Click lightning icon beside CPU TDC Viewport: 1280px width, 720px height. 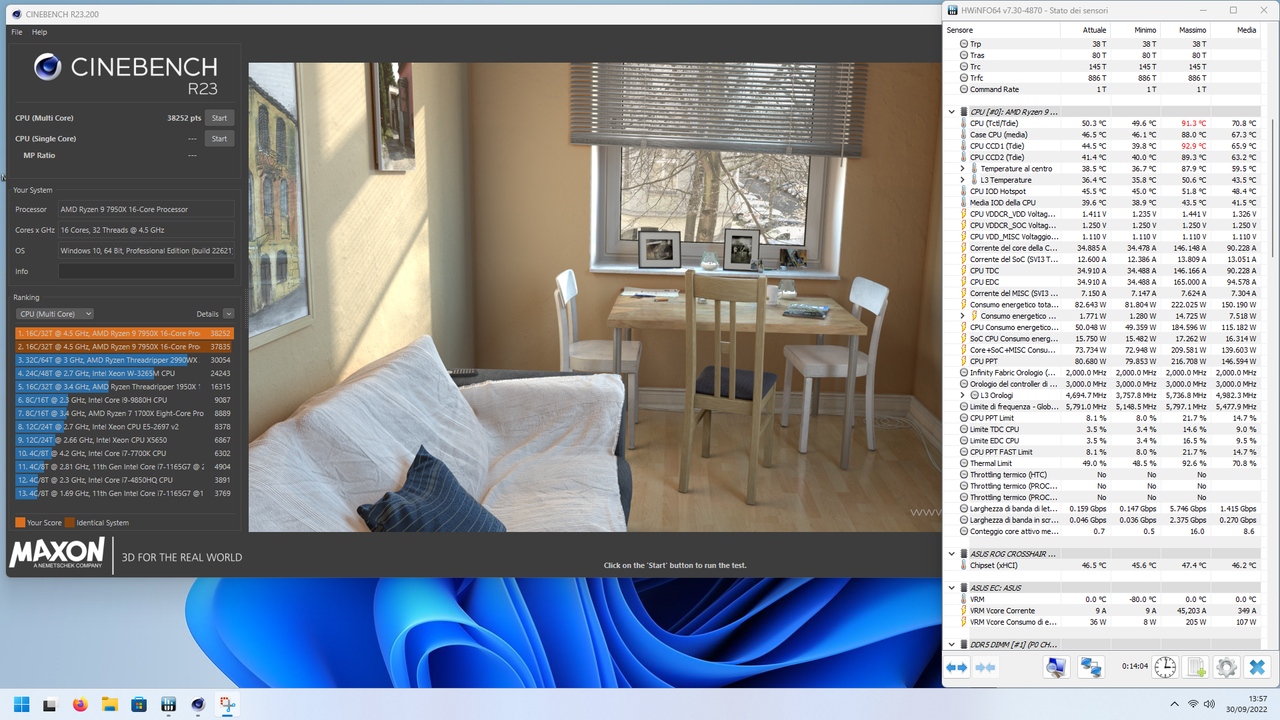(964, 270)
